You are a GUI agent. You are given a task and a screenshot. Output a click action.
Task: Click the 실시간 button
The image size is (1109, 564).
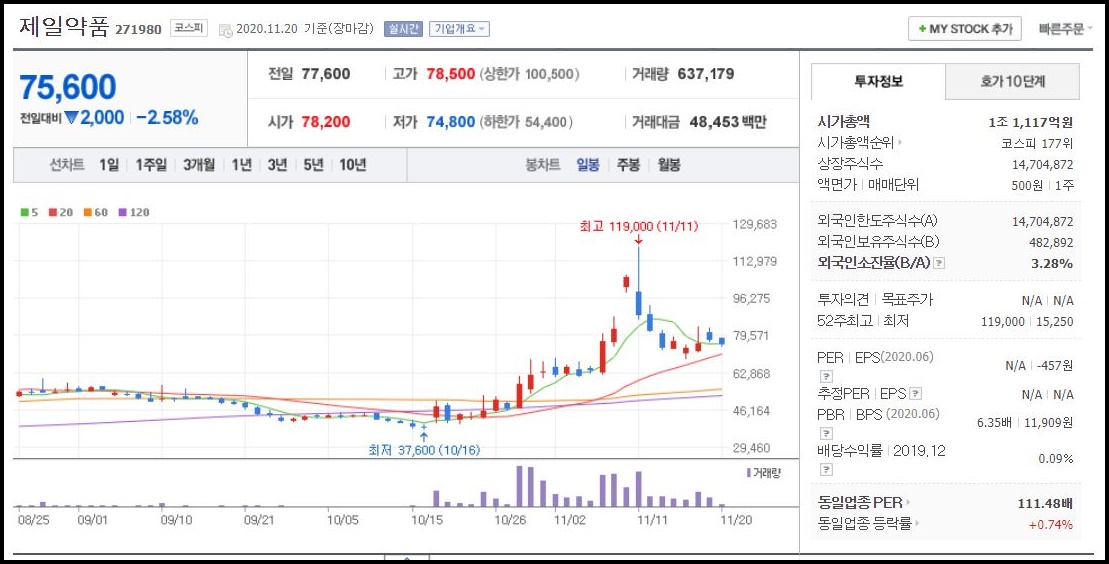403,29
